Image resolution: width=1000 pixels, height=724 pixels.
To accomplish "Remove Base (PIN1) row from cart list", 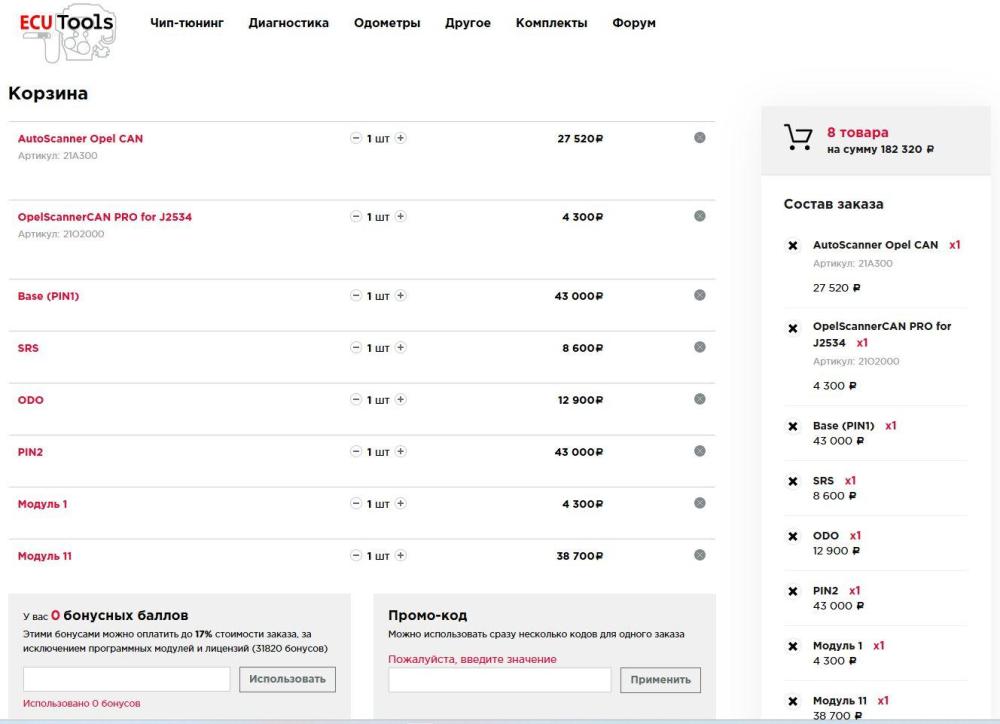I will click(x=700, y=295).
